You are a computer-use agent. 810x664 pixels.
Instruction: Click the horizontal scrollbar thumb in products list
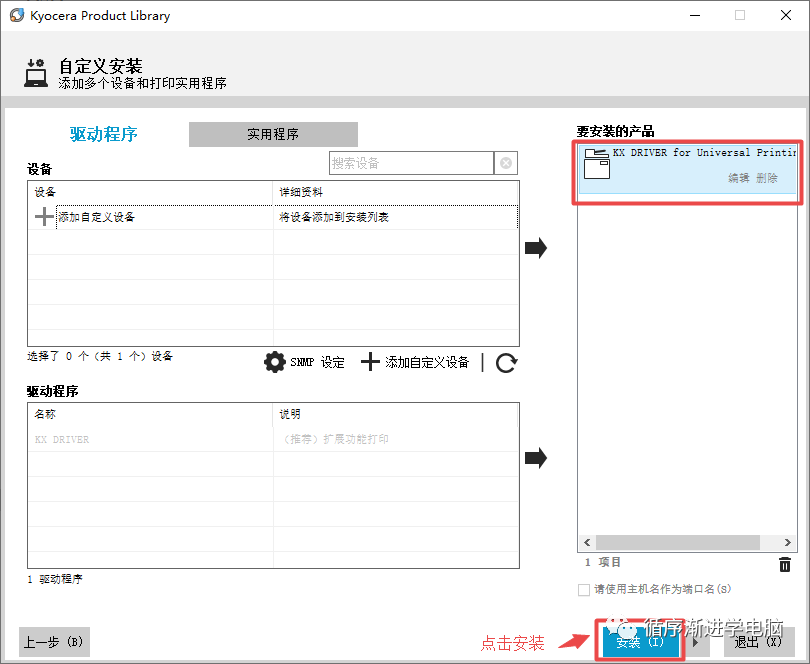coord(677,542)
